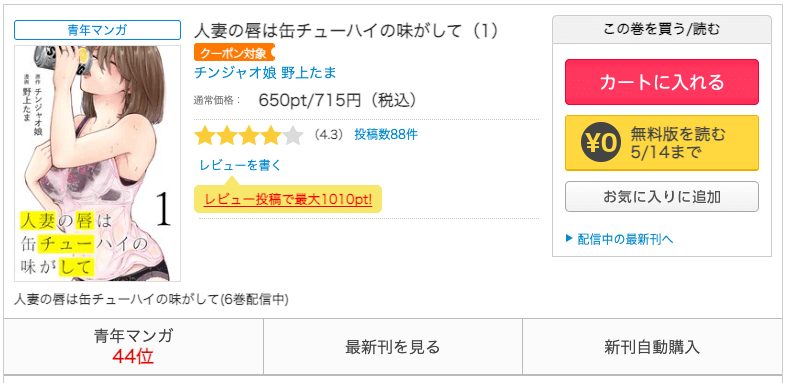Screen dimensions: 786x383
Task: Read free version via 無料版を読む button
Action: (x=662, y=143)
